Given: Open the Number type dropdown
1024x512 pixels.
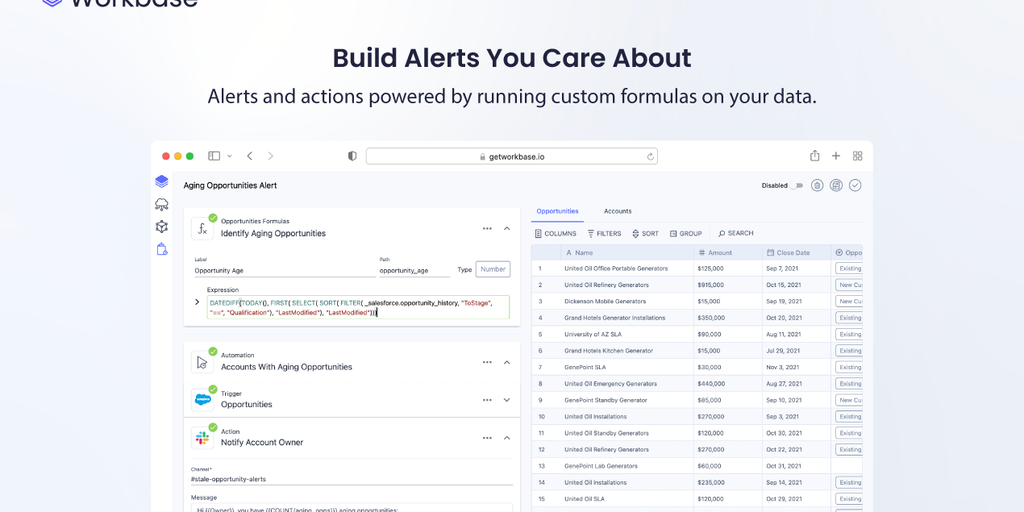Looking at the screenshot, I should coord(493,269).
